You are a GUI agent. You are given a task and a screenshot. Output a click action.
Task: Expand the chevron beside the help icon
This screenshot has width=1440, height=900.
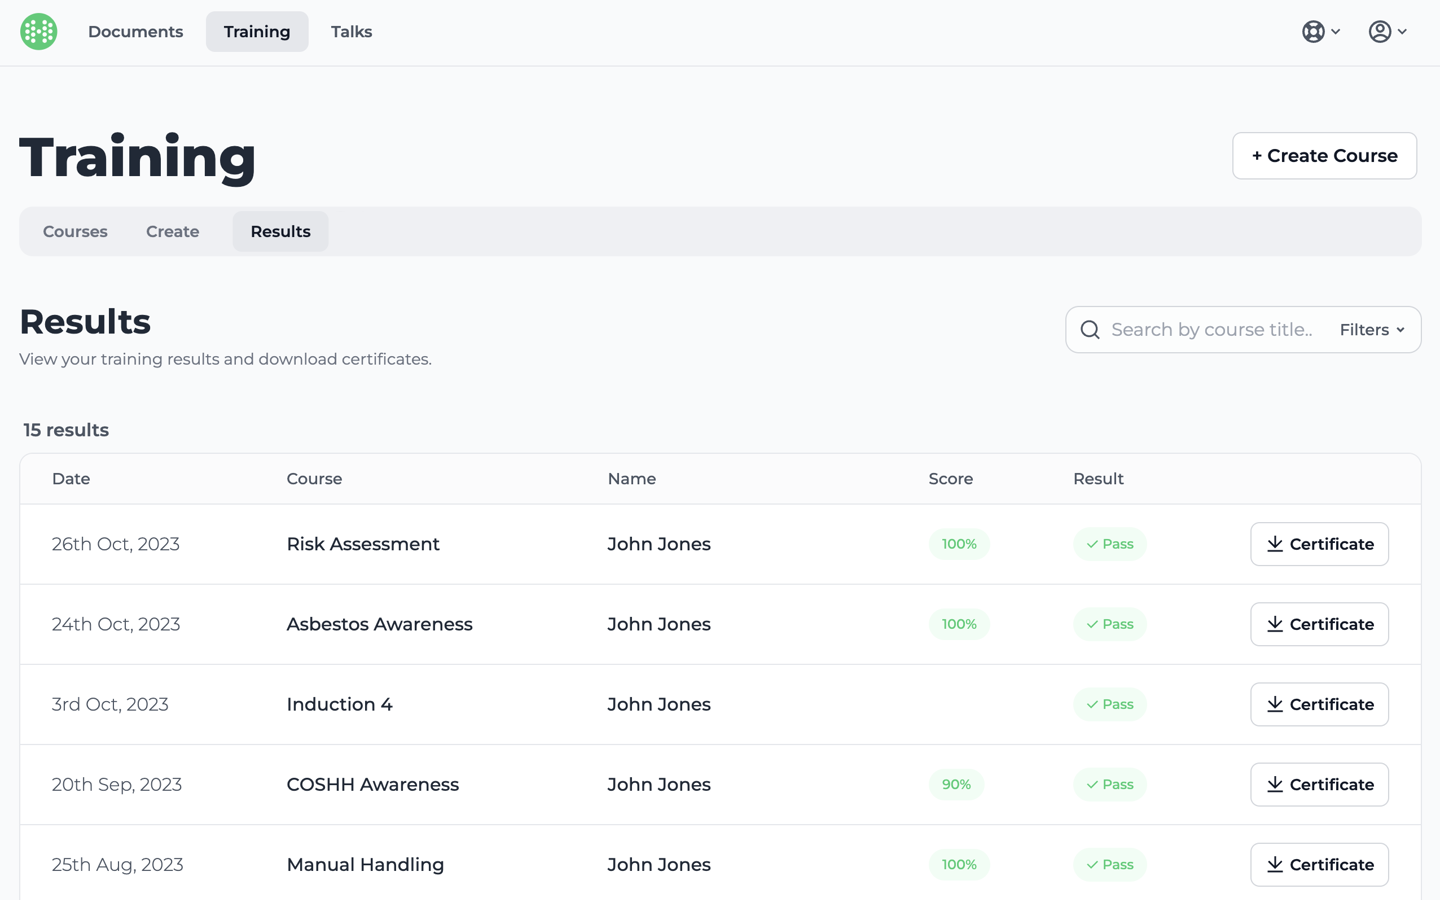pyautogui.click(x=1336, y=32)
